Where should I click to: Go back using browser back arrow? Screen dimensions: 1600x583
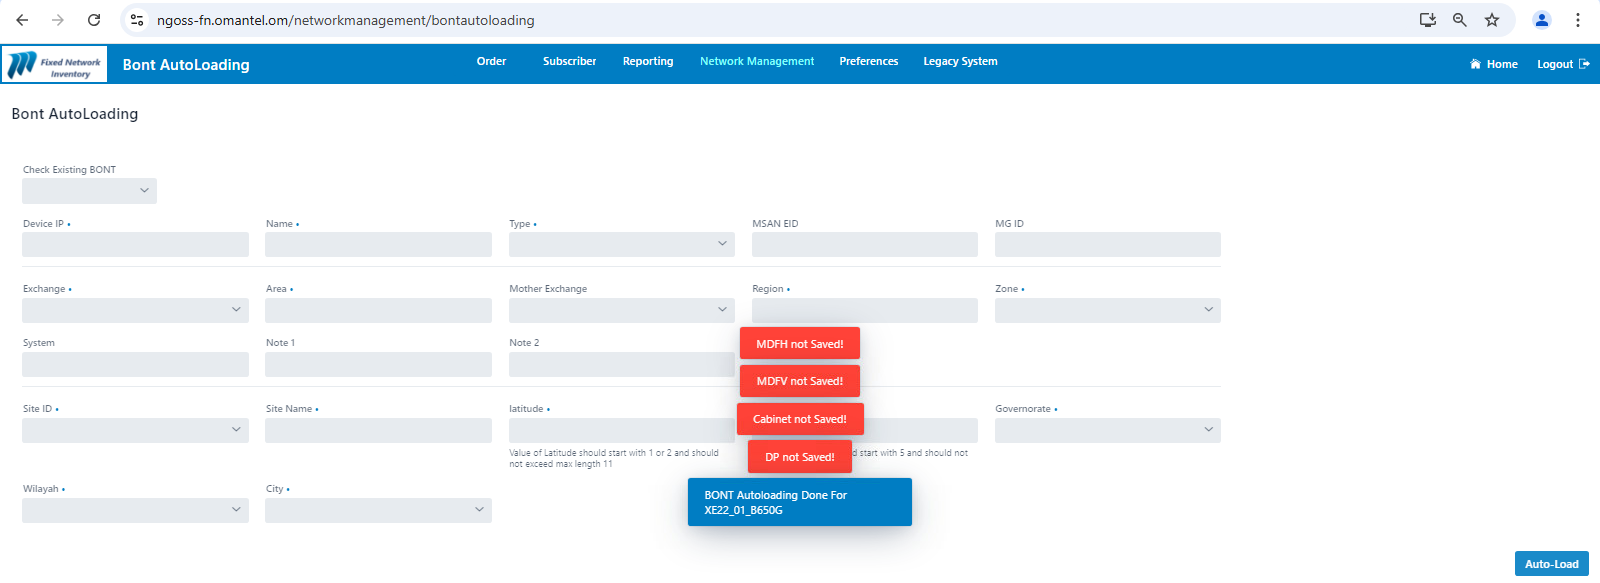(x=22, y=20)
